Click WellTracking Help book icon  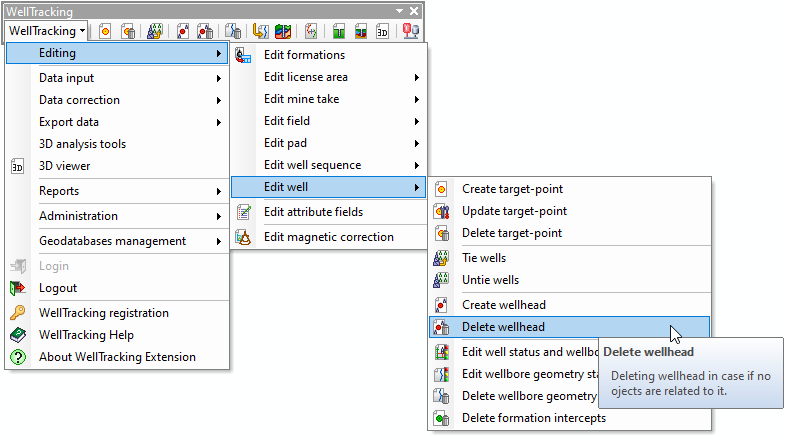coord(18,335)
